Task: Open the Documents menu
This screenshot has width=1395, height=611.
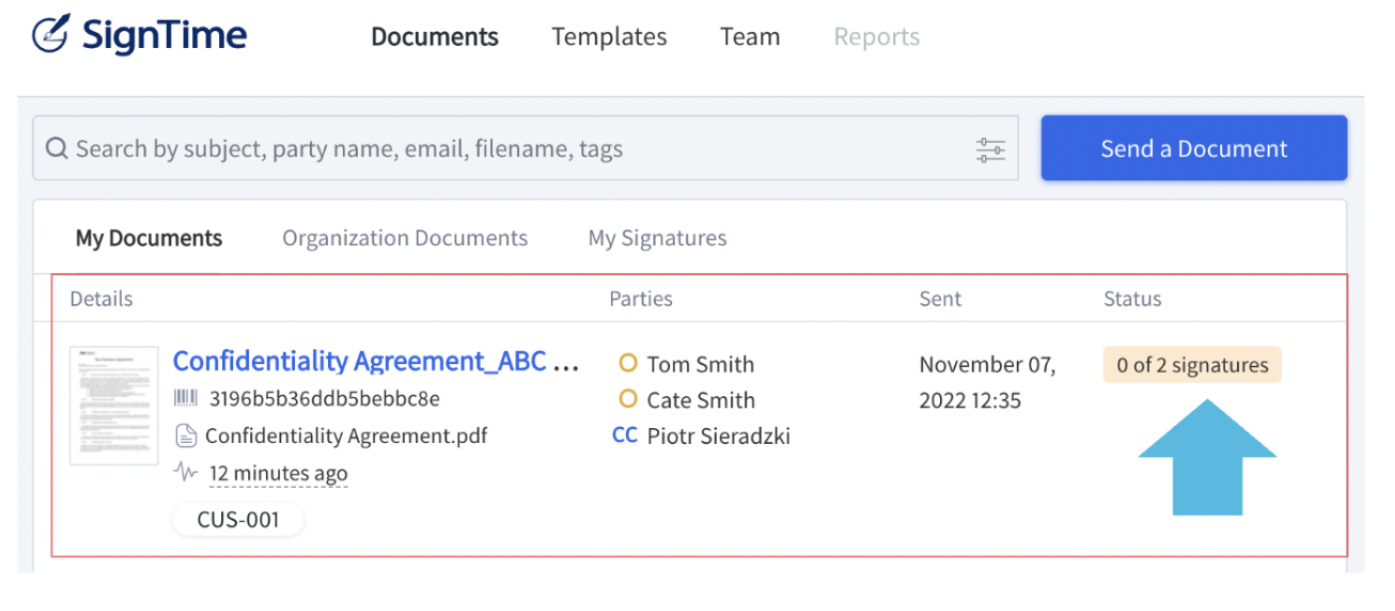Action: click(435, 38)
